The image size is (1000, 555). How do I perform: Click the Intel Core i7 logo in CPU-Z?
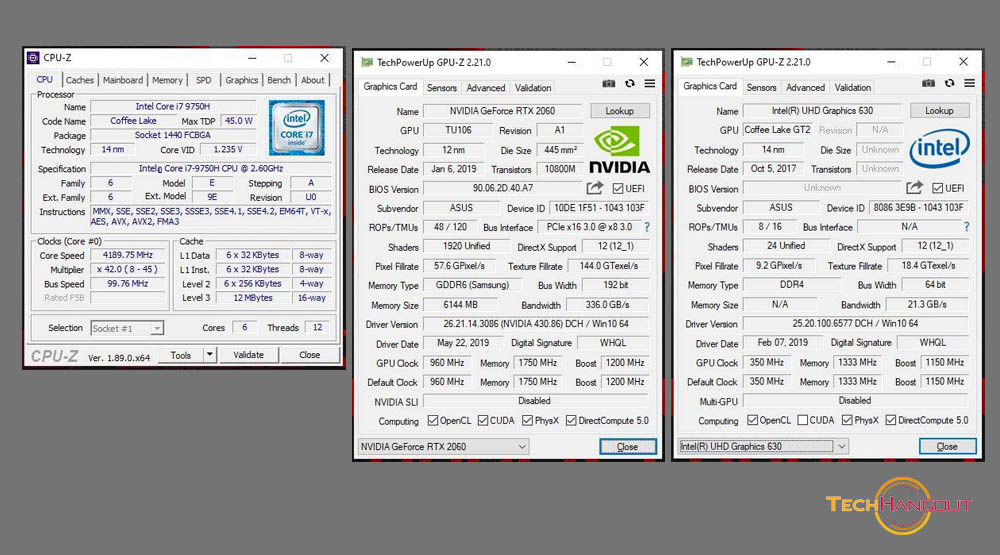pyautogui.click(x=297, y=128)
